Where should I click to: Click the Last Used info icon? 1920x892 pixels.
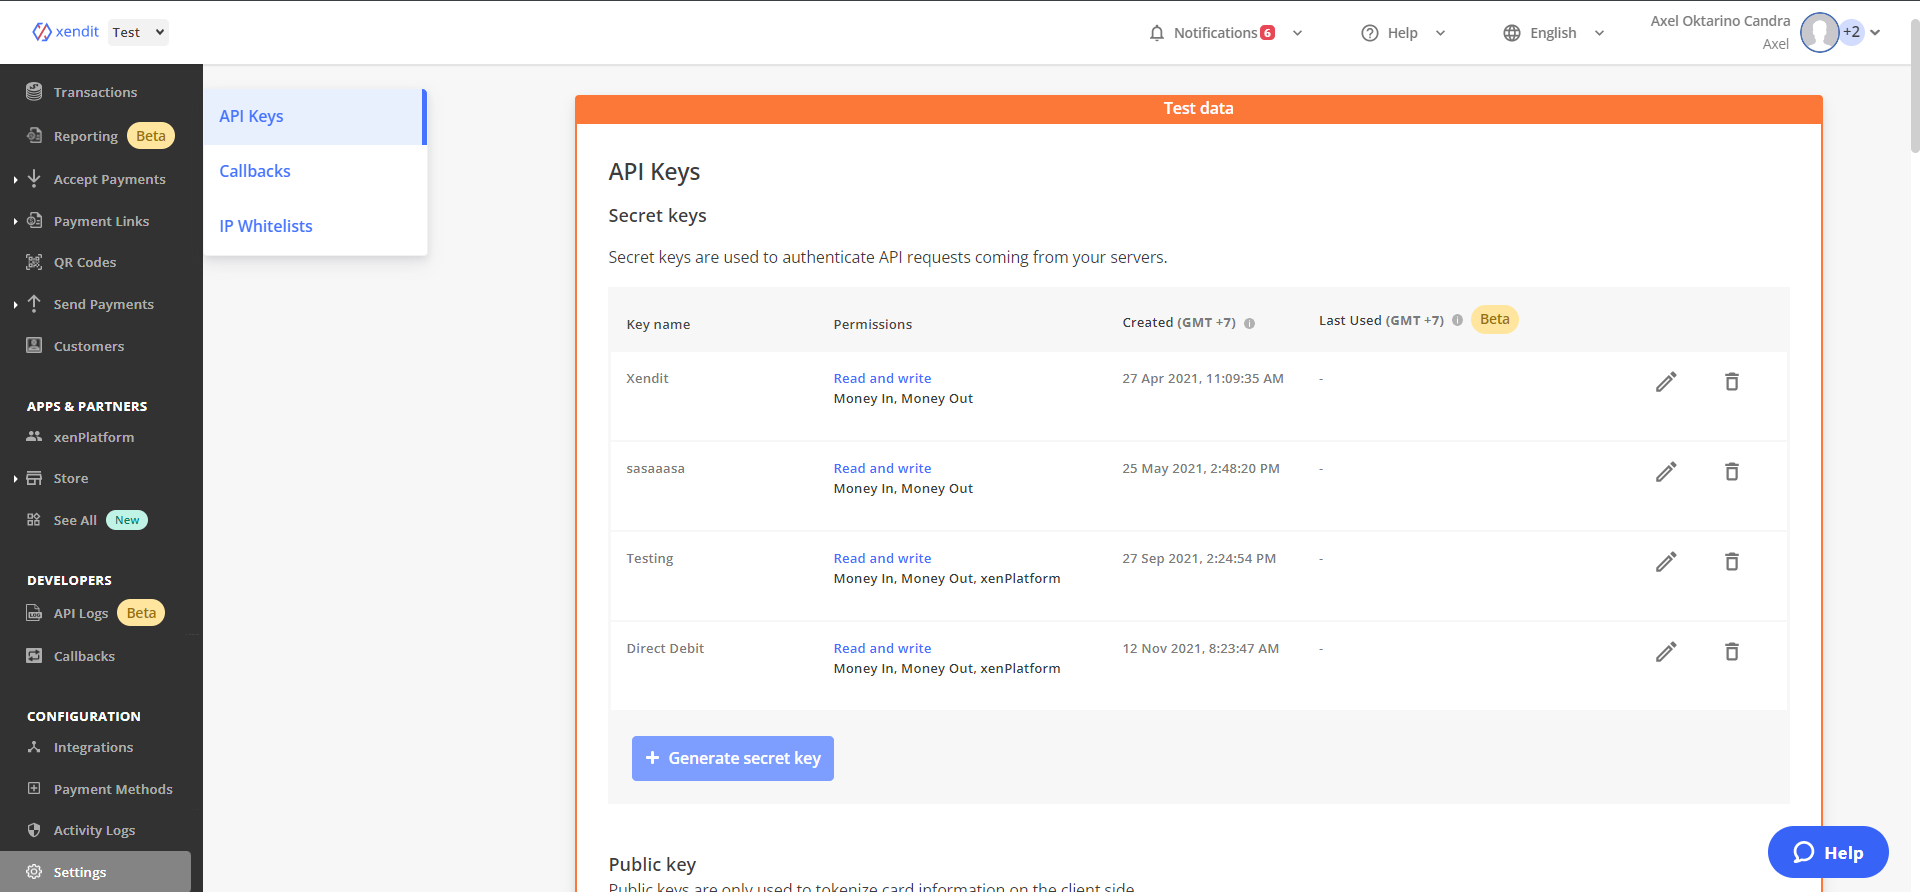[1457, 320]
